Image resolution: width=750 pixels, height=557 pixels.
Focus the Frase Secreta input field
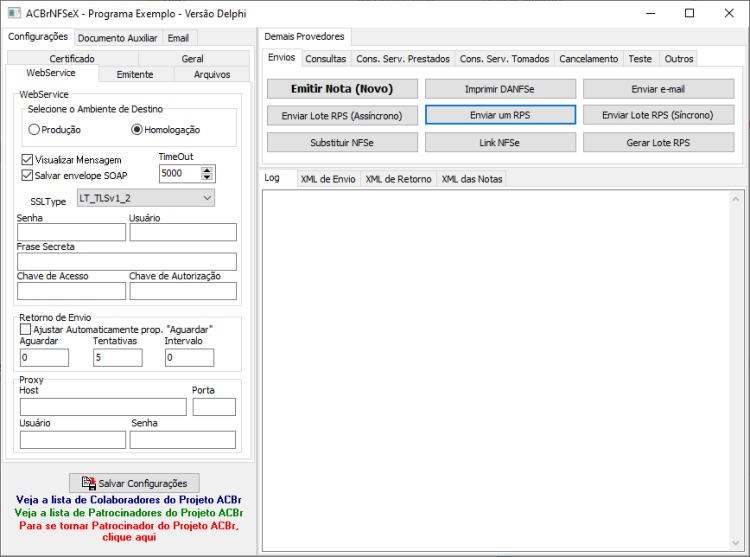(x=127, y=262)
